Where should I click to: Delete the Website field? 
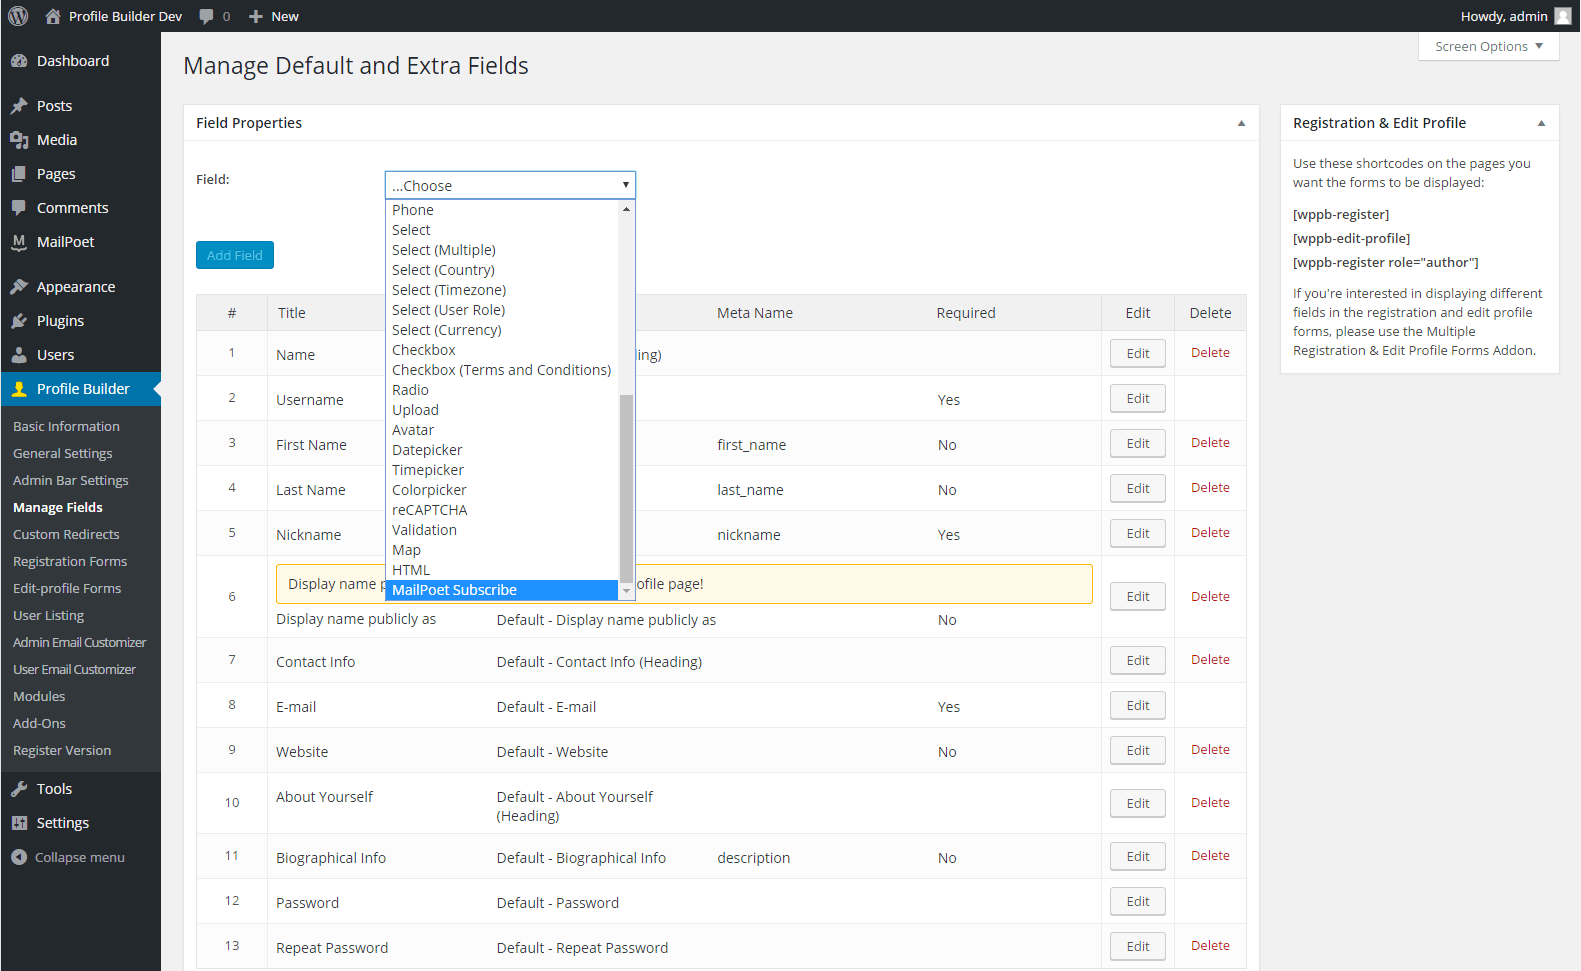(1210, 750)
